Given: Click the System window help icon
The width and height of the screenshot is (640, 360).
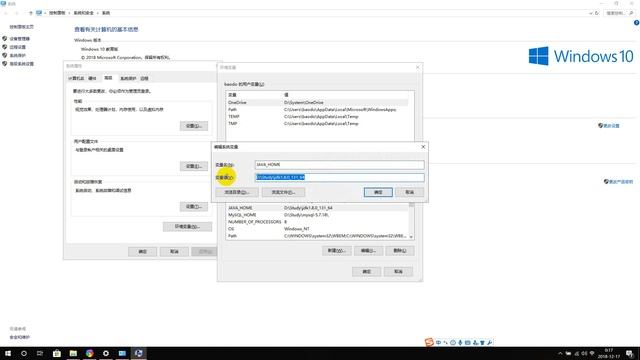Looking at the screenshot, I should [x=636, y=23].
